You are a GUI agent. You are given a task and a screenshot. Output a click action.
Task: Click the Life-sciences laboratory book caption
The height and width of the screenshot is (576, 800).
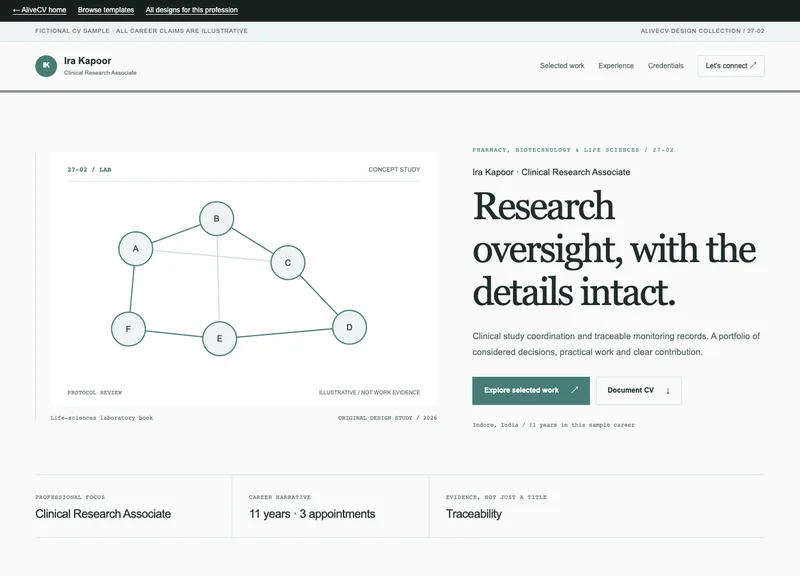click(102, 418)
